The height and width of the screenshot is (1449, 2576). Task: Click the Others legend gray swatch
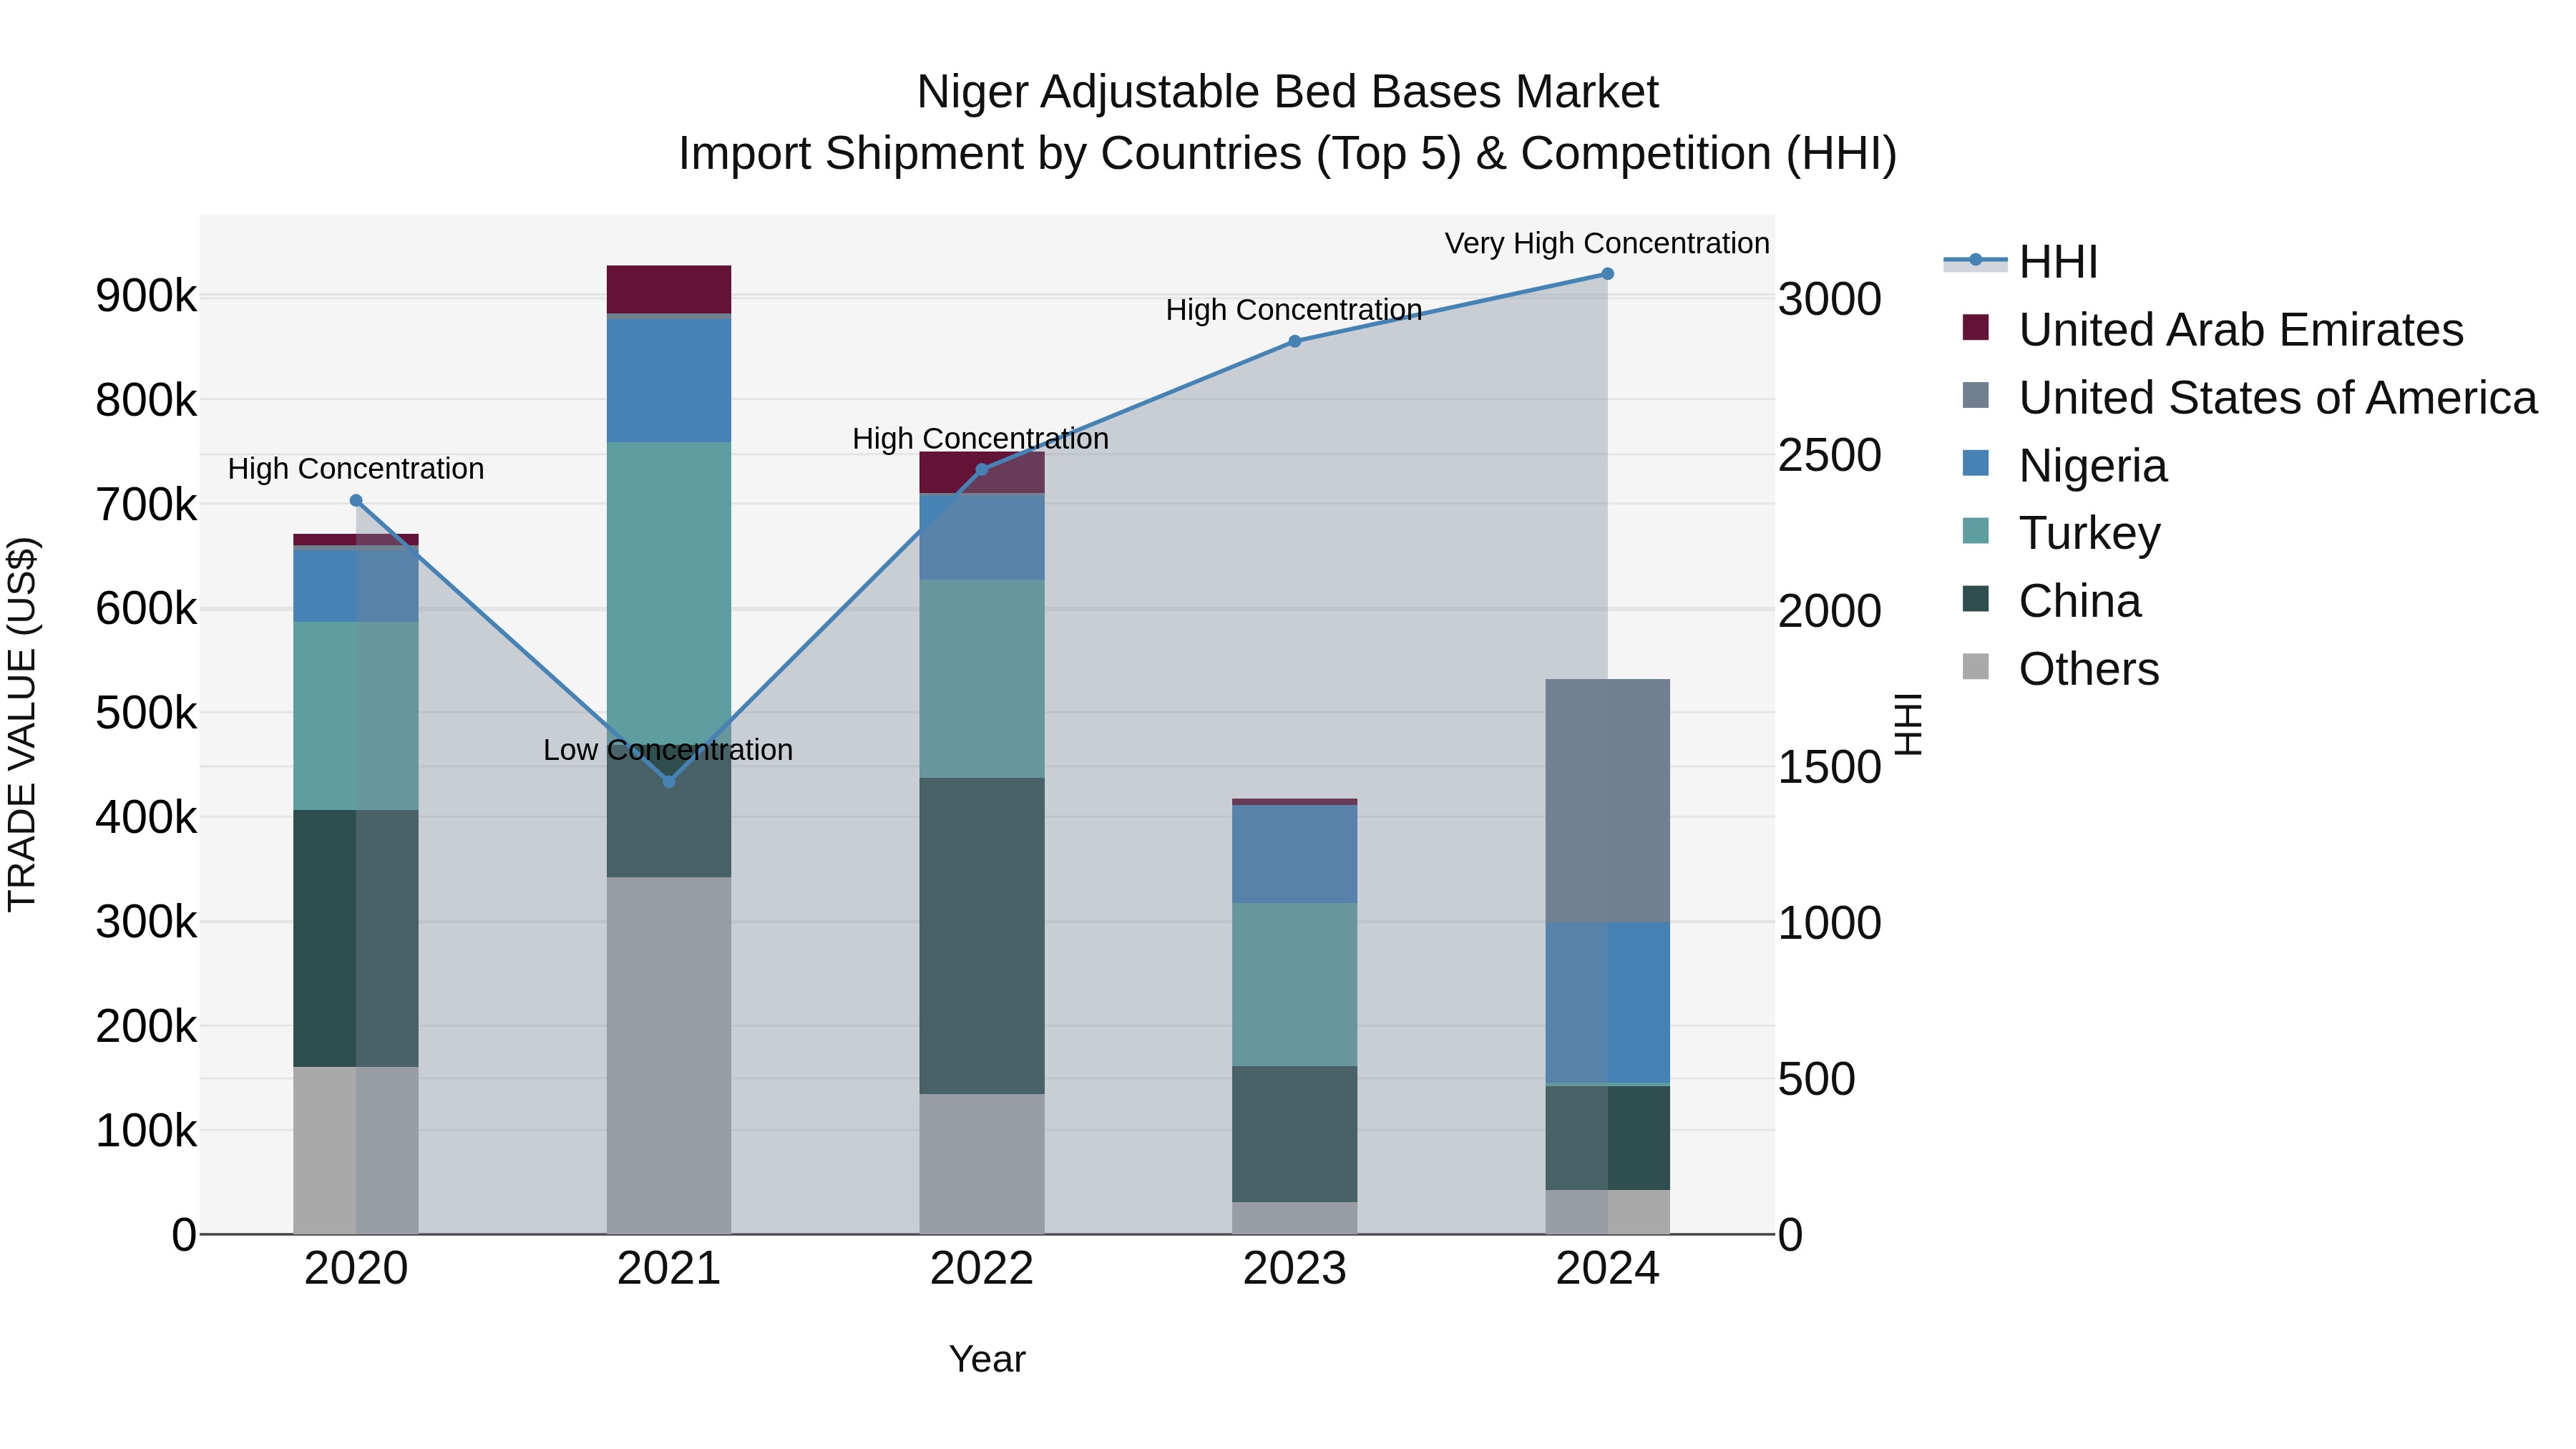tap(1976, 666)
